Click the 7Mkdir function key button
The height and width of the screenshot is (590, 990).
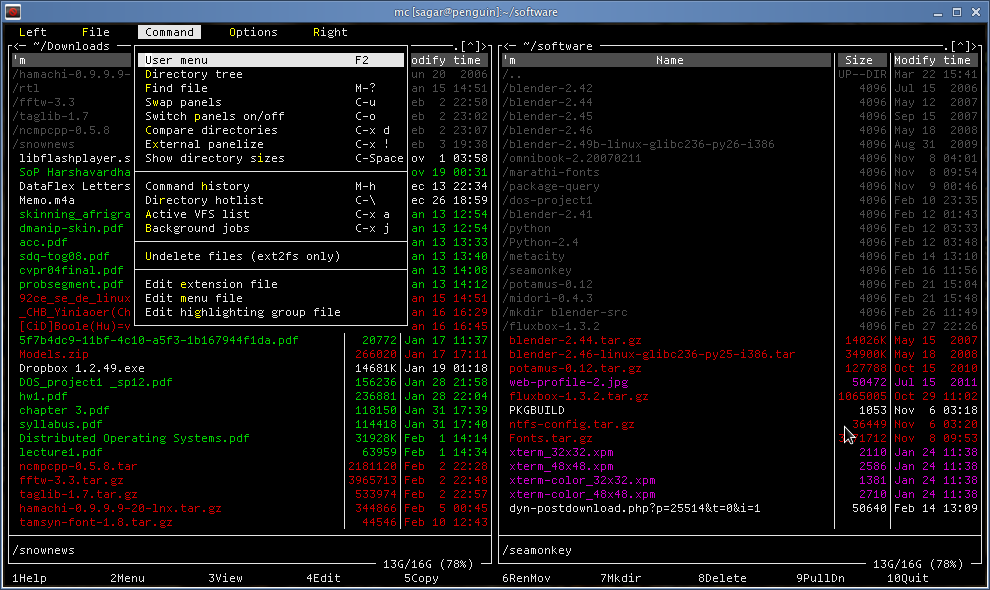point(621,578)
